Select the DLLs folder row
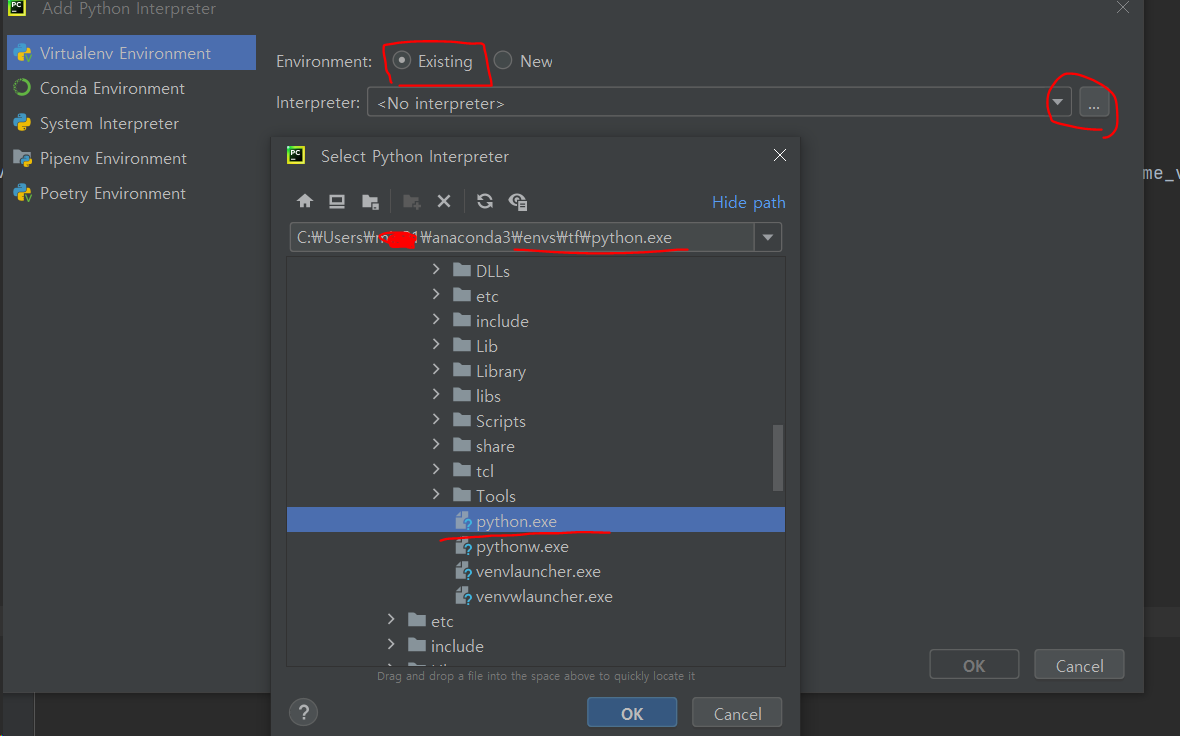Screen dimensions: 1180x736 click(x=535, y=270)
